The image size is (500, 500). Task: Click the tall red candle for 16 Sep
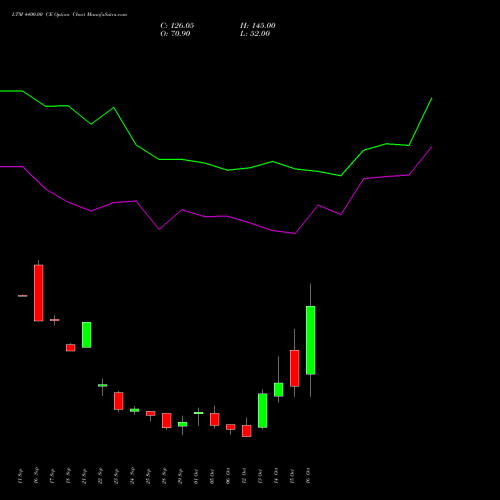(x=39, y=293)
